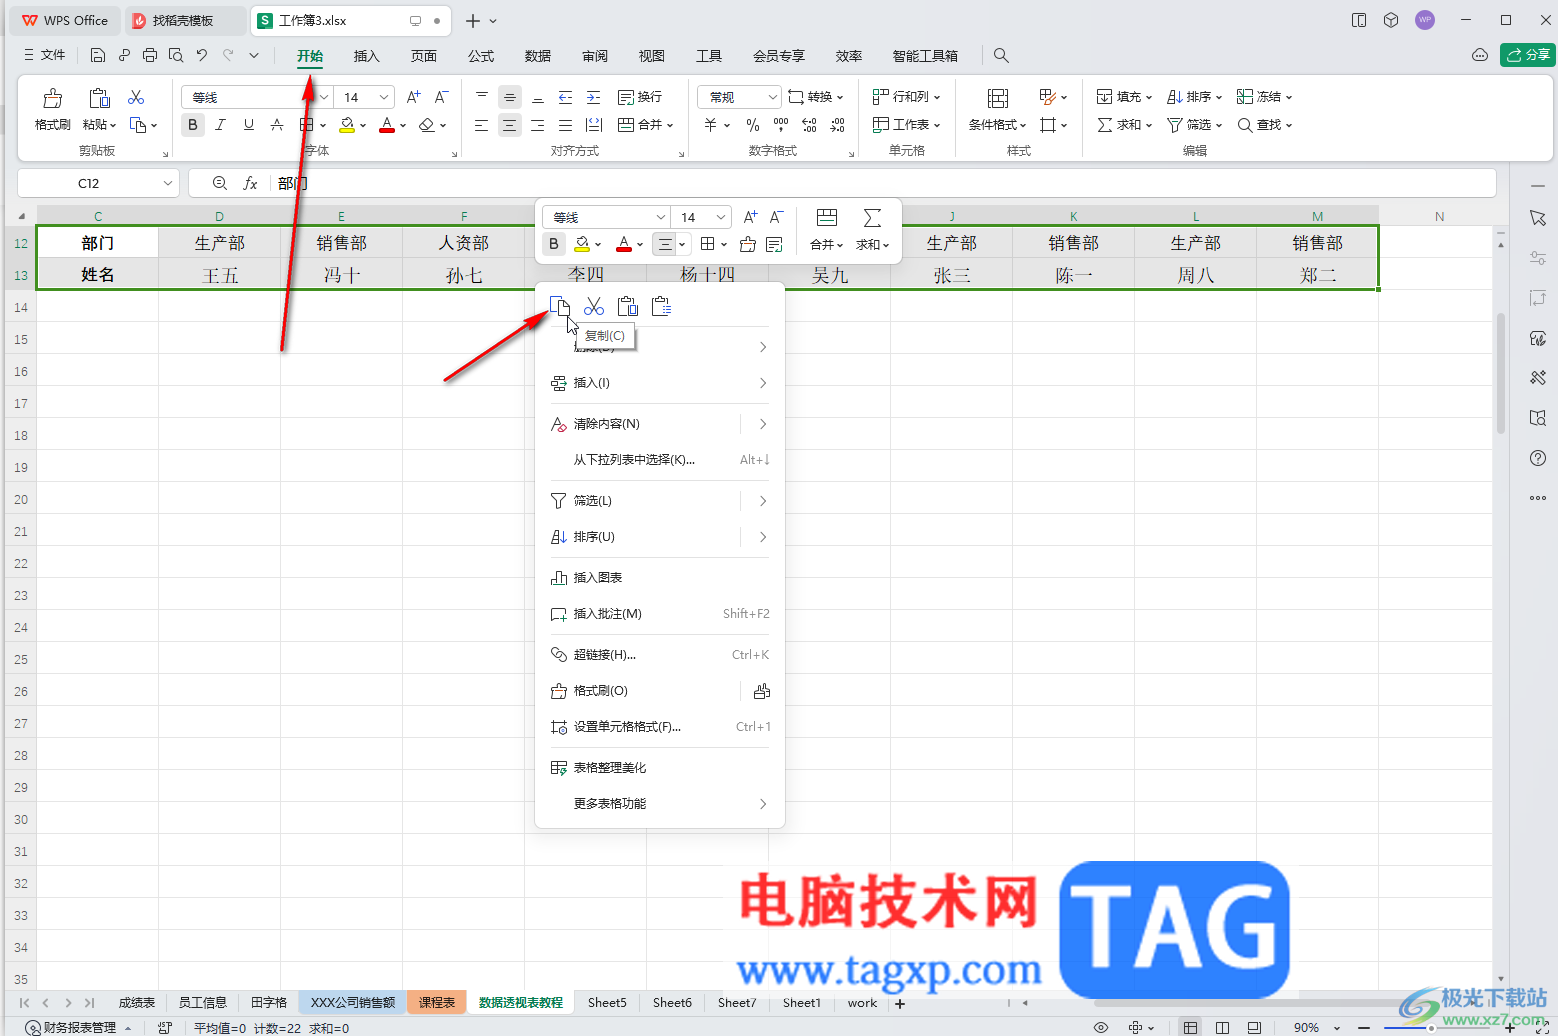Toggle Bold in the ribbon font group
This screenshot has height=1036, width=1558.
pos(193,125)
